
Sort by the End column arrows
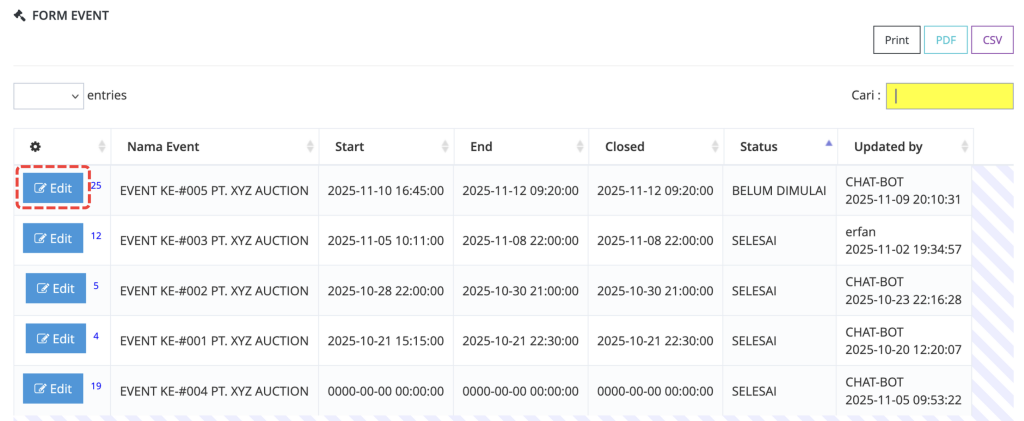[579, 147]
